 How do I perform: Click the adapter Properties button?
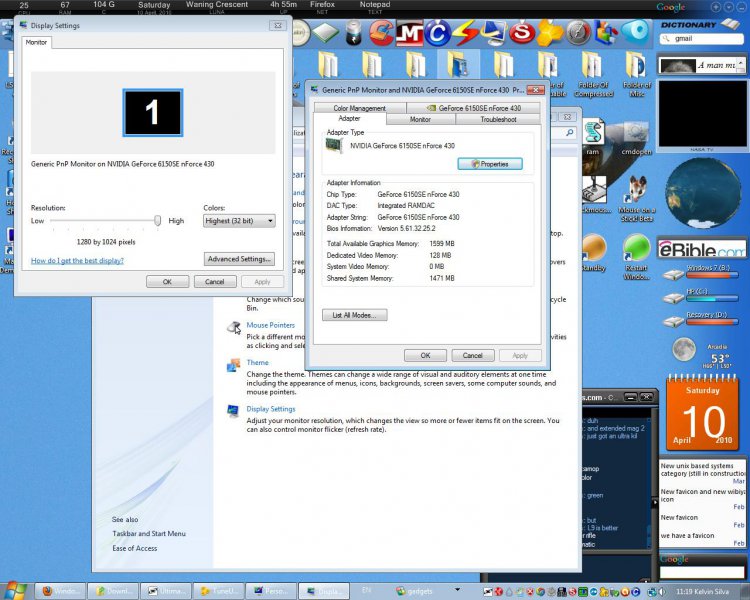pos(490,164)
